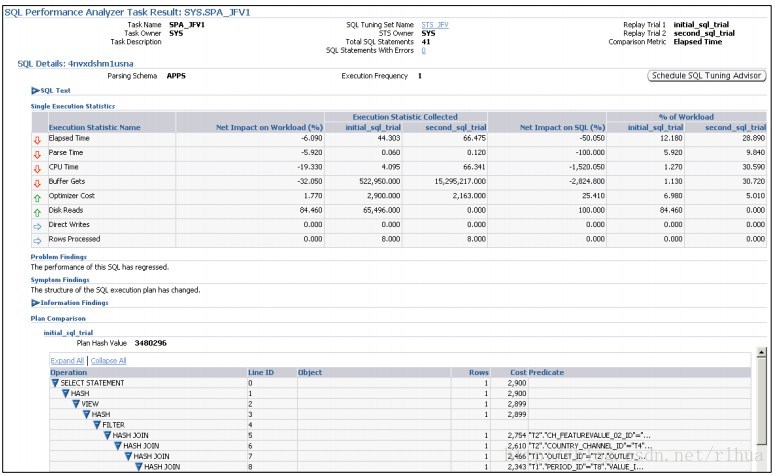Click the blue right arrow for Direct Writes
The width and height of the screenshot is (775, 475).
[37, 227]
